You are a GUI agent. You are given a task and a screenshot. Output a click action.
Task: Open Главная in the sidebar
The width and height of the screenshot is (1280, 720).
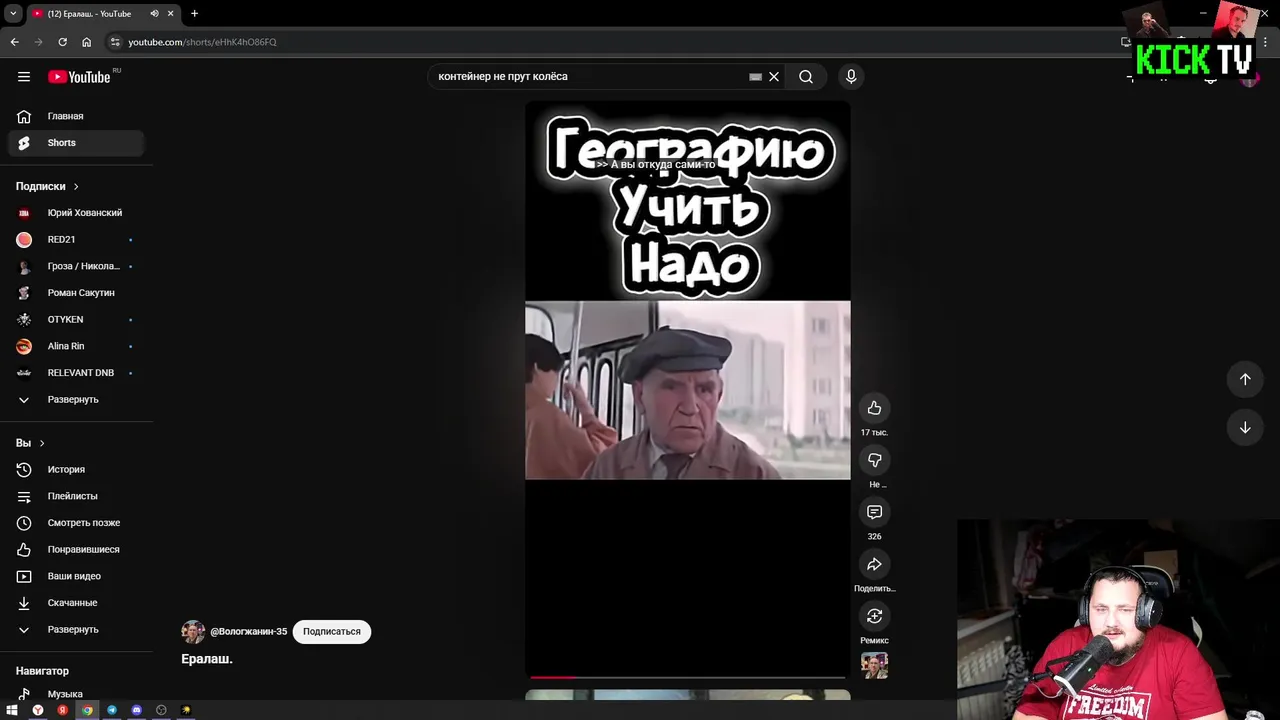pyautogui.click(x=76, y=116)
